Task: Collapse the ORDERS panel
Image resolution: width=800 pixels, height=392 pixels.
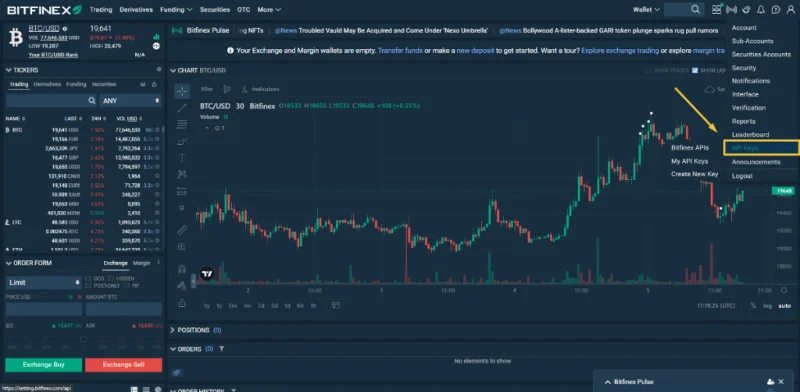Action: coord(172,349)
